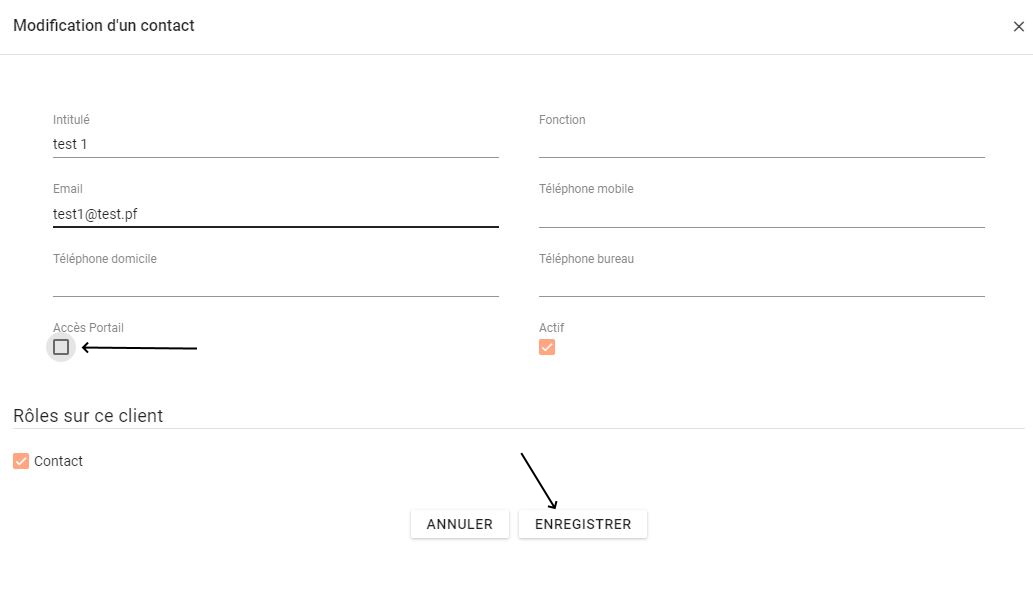
Task: Click the 'Téléphone bureau' field label
Action: [586, 259]
